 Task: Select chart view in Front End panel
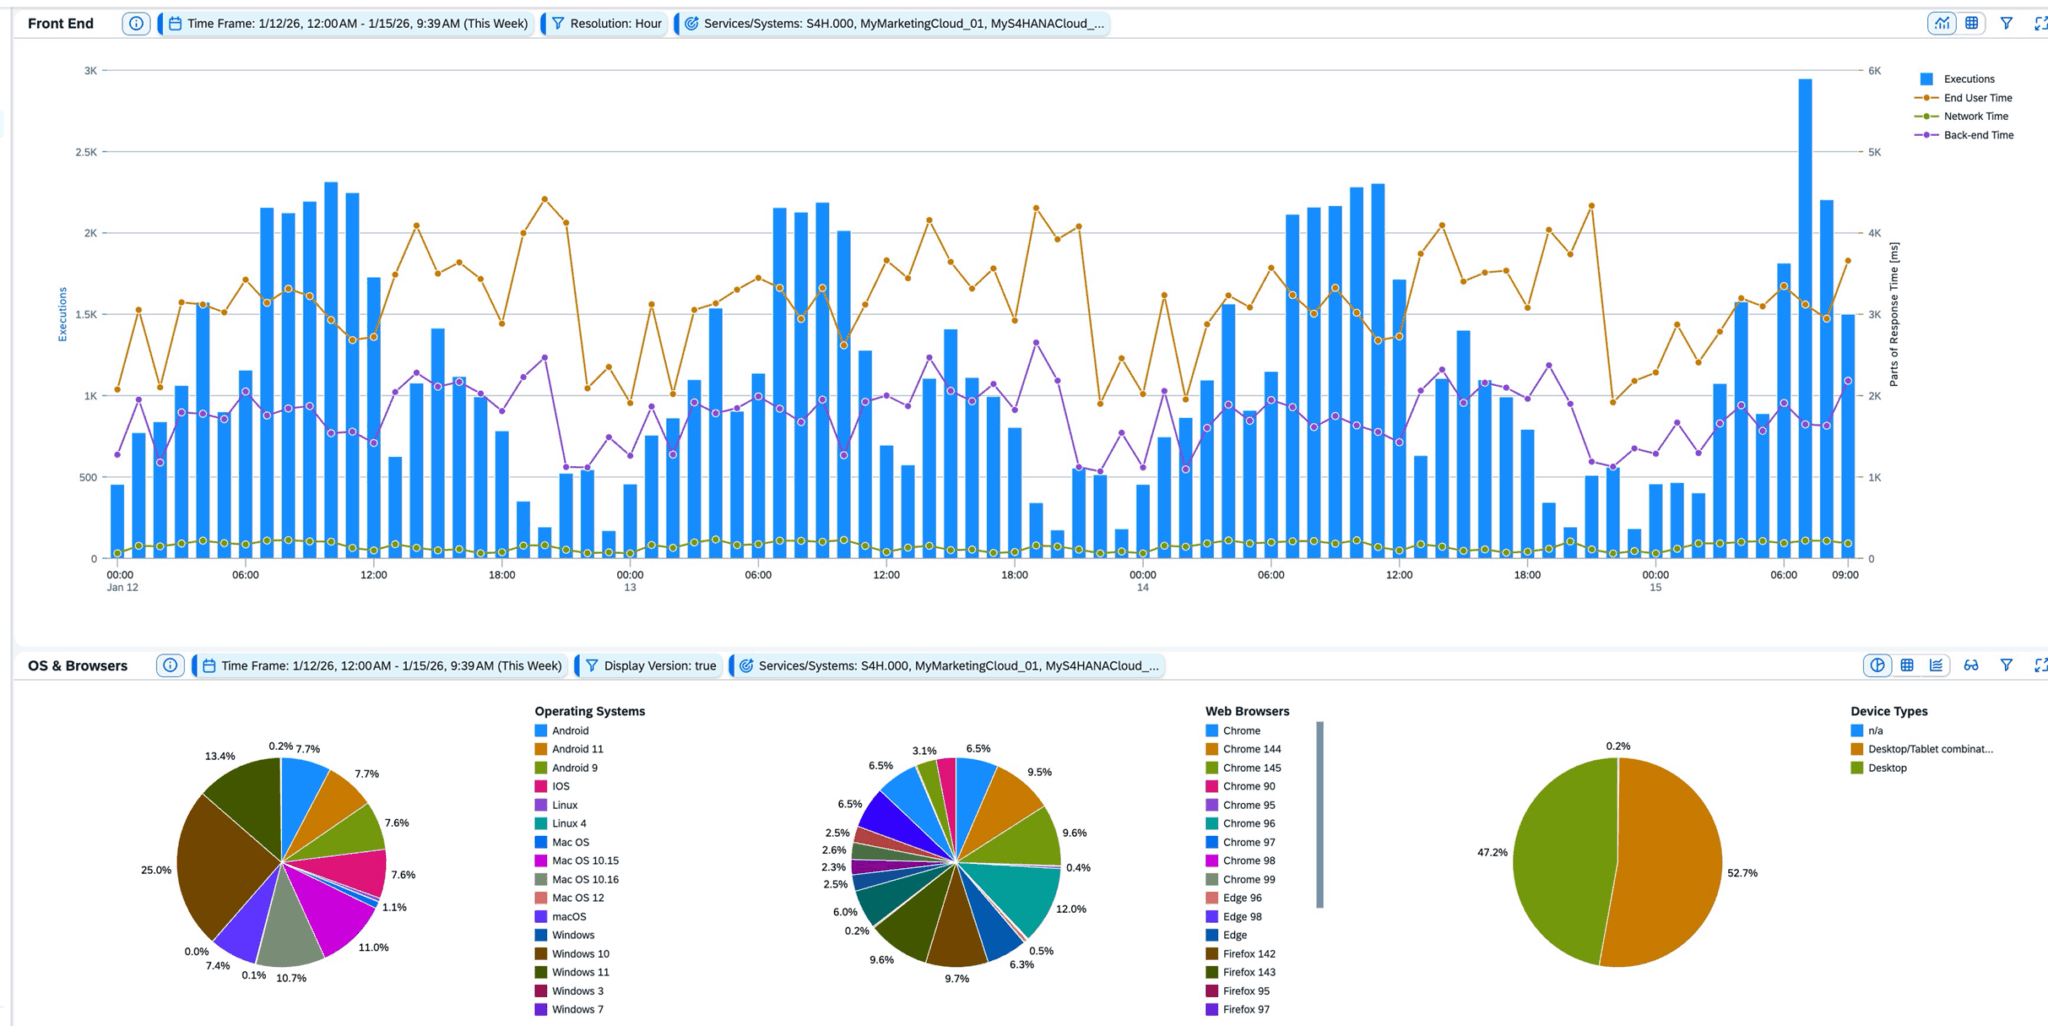tap(1941, 23)
